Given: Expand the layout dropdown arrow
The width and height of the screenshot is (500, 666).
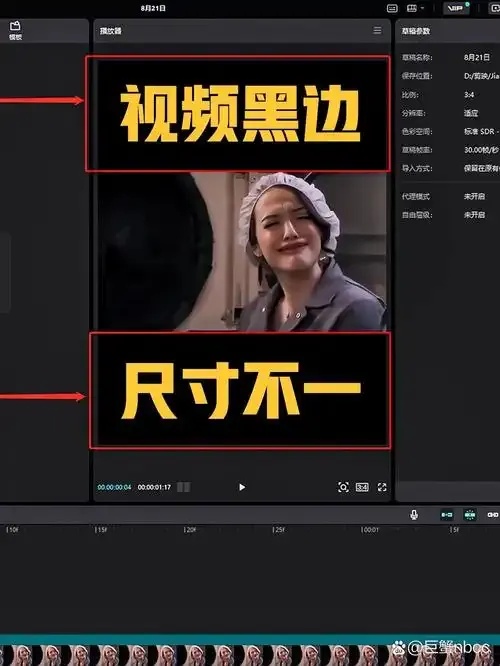Looking at the screenshot, I should click(422, 8).
